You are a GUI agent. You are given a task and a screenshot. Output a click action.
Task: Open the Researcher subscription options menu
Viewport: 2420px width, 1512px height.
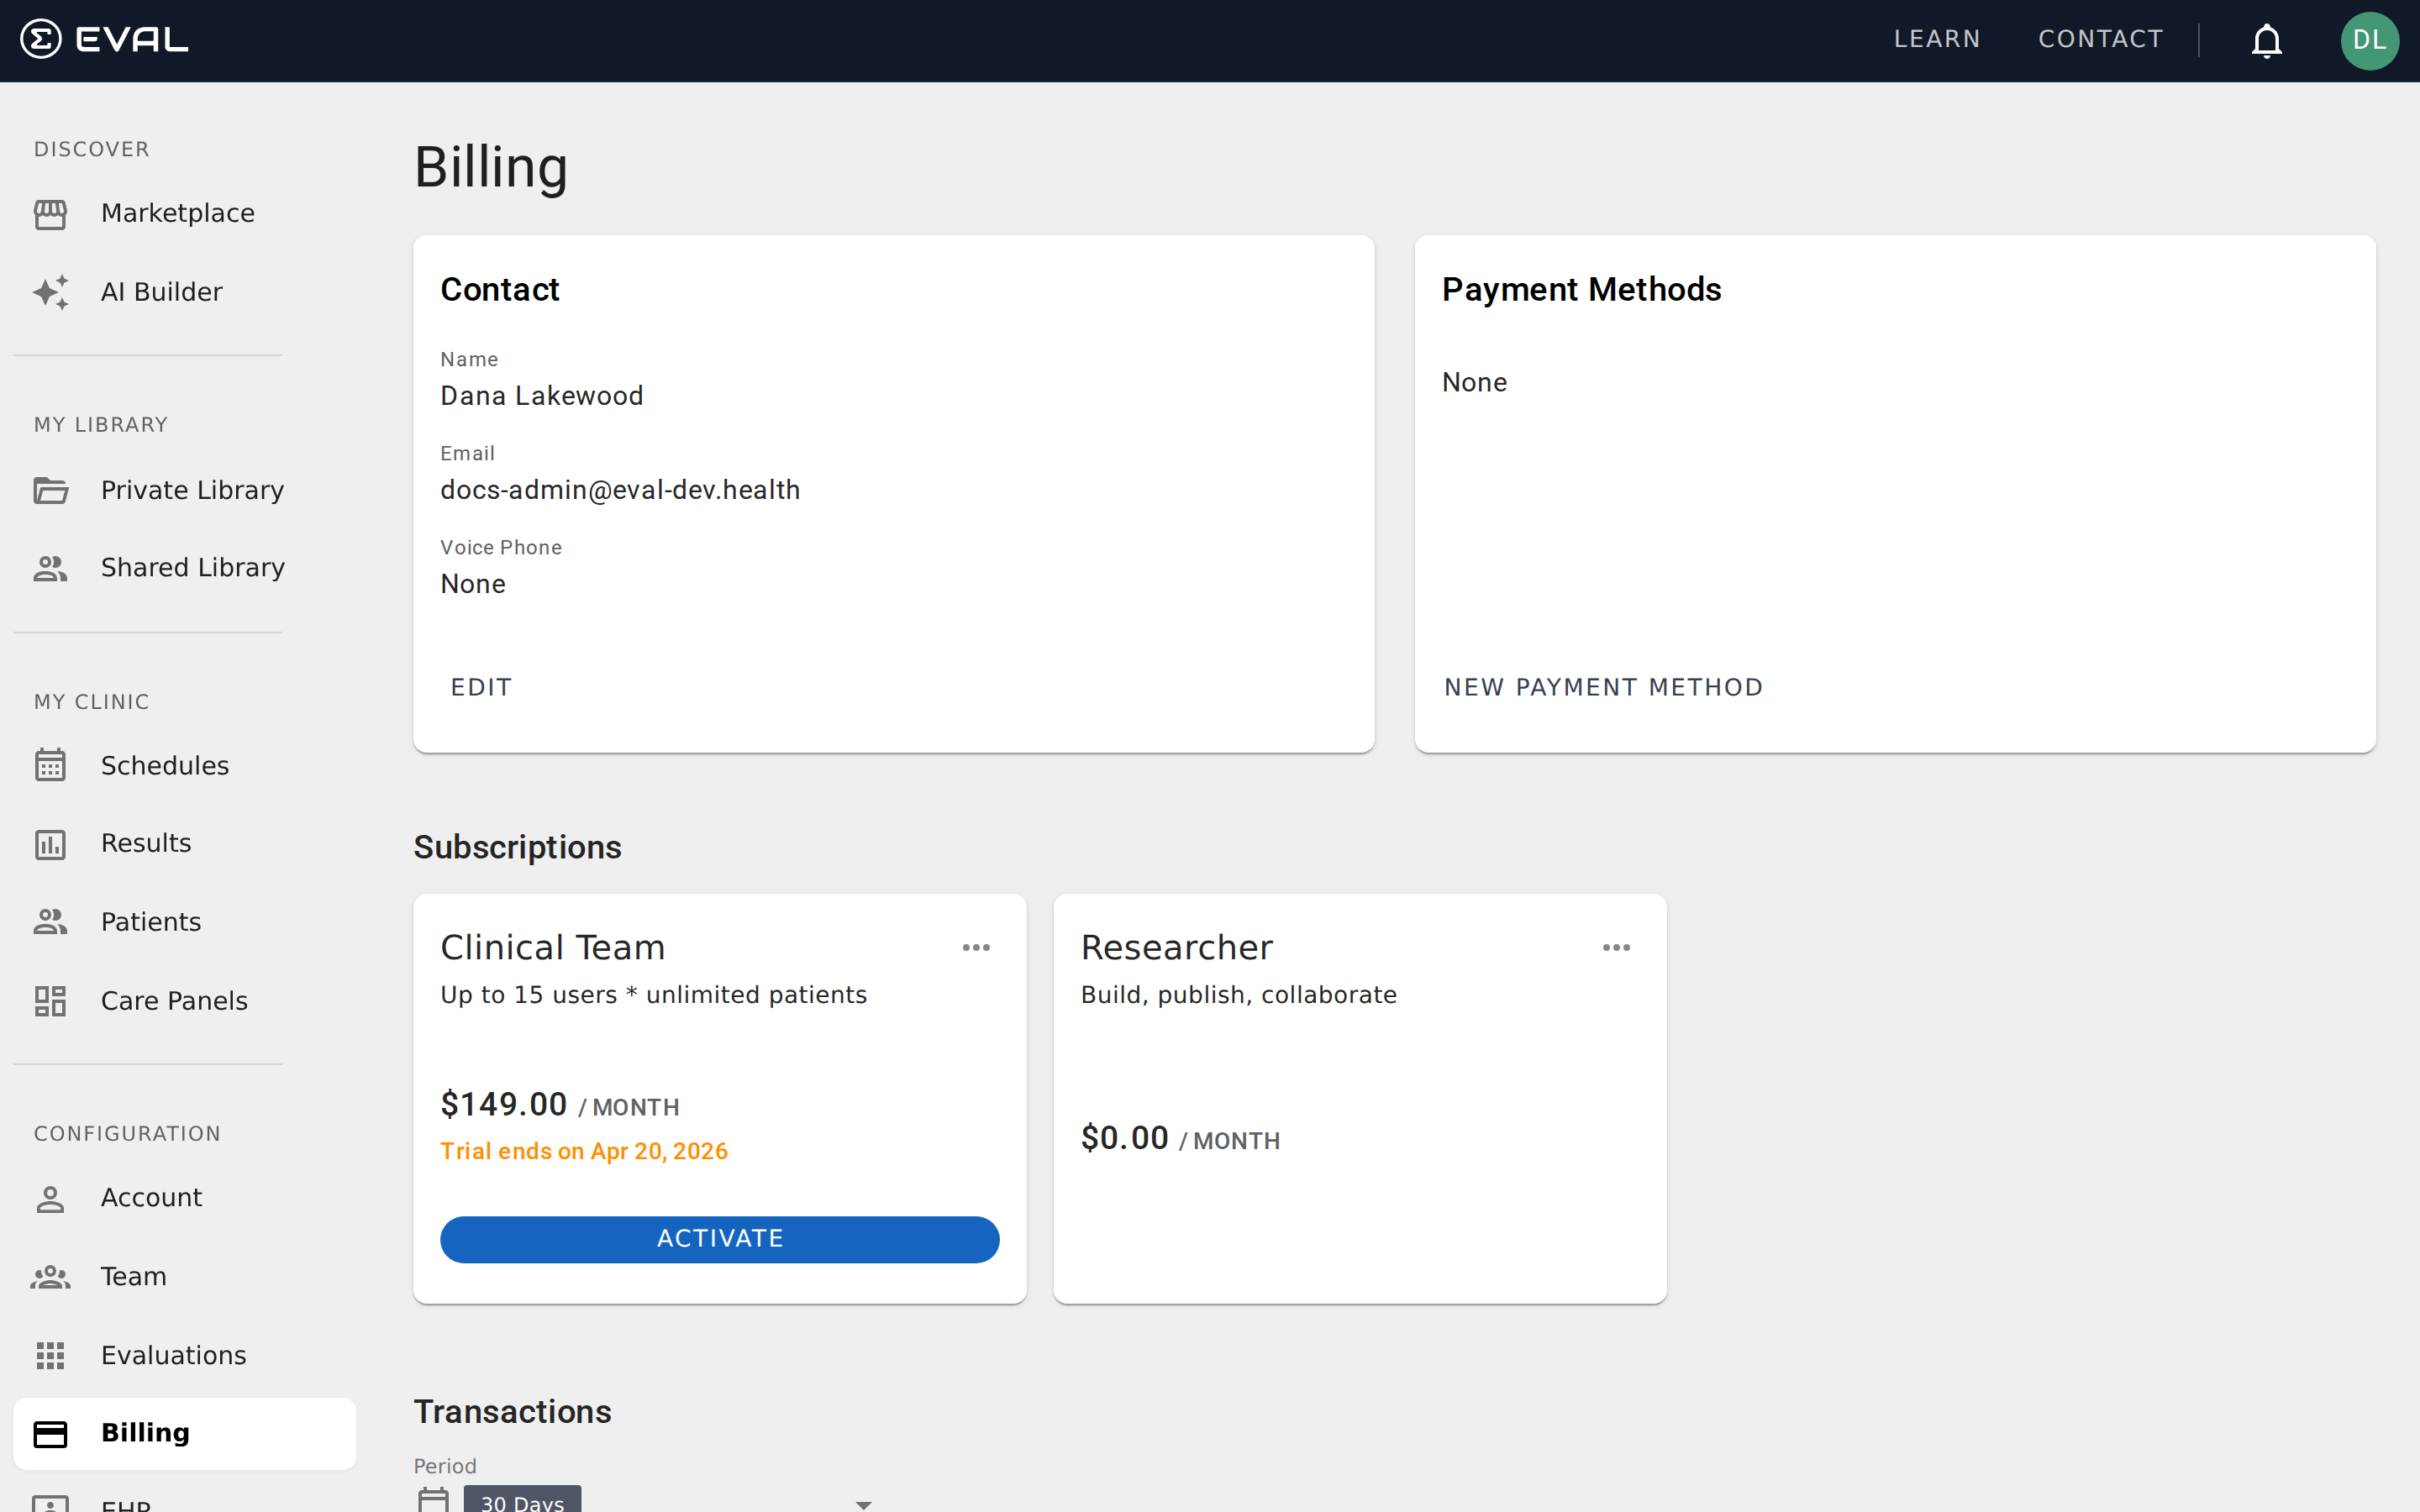coord(1616,947)
